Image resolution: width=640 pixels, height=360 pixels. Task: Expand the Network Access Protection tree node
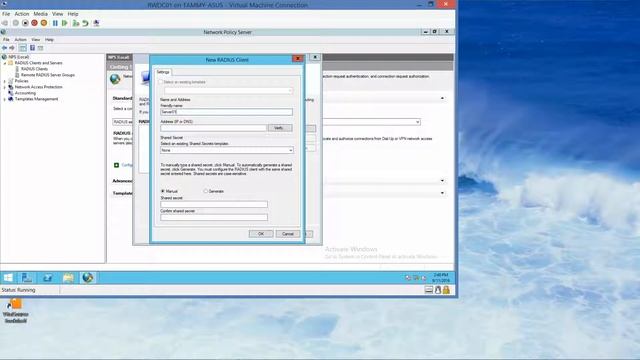(x=5, y=87)
